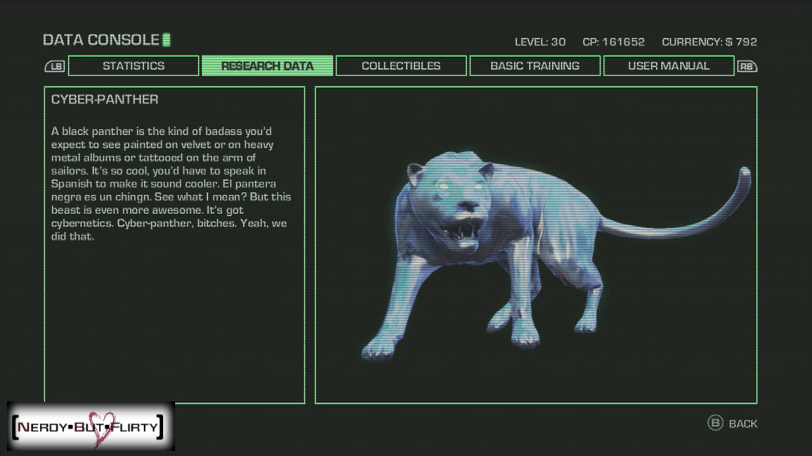812x456 pixels.
Task: Click the CP: 161652 value
Action: point(614,42)
